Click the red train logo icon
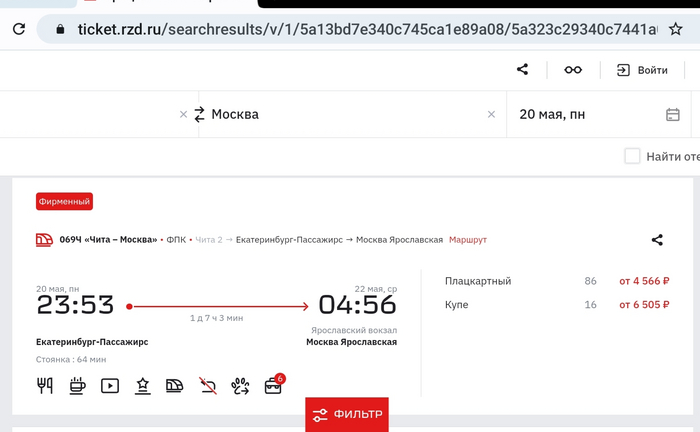Screen dimensions: 700x432 [44, 240]
